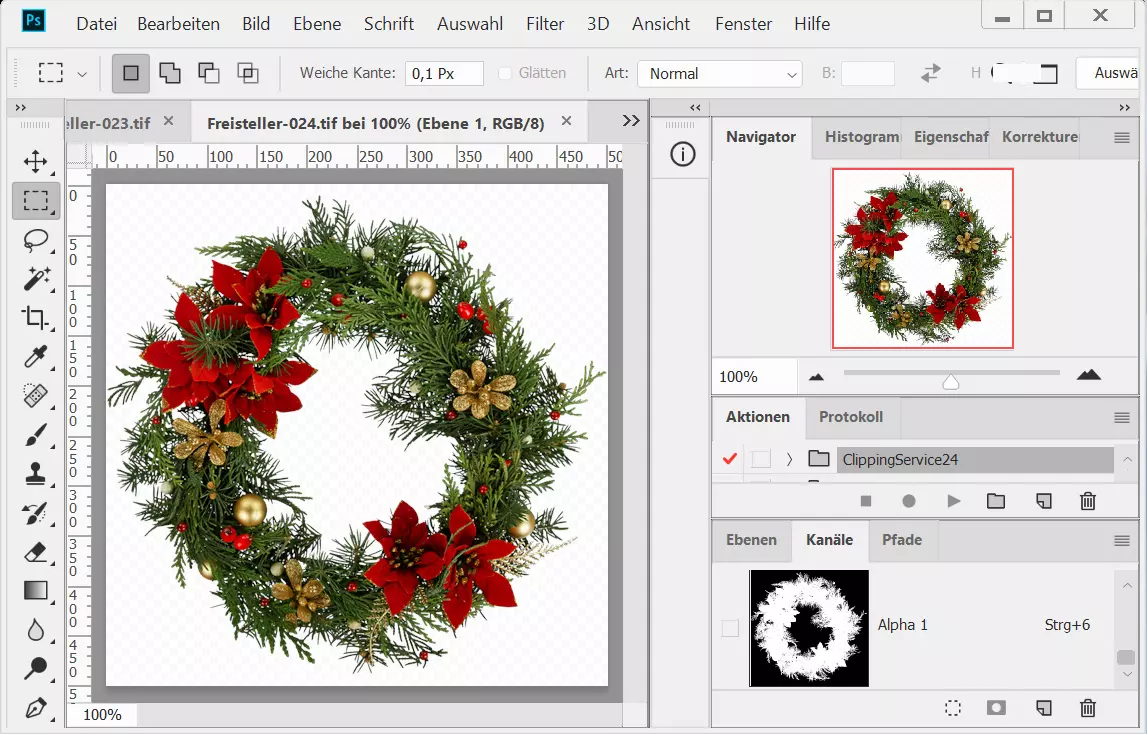Expand the ClippingService24 action folder
1147x734 pixels.
click(789, 459)
